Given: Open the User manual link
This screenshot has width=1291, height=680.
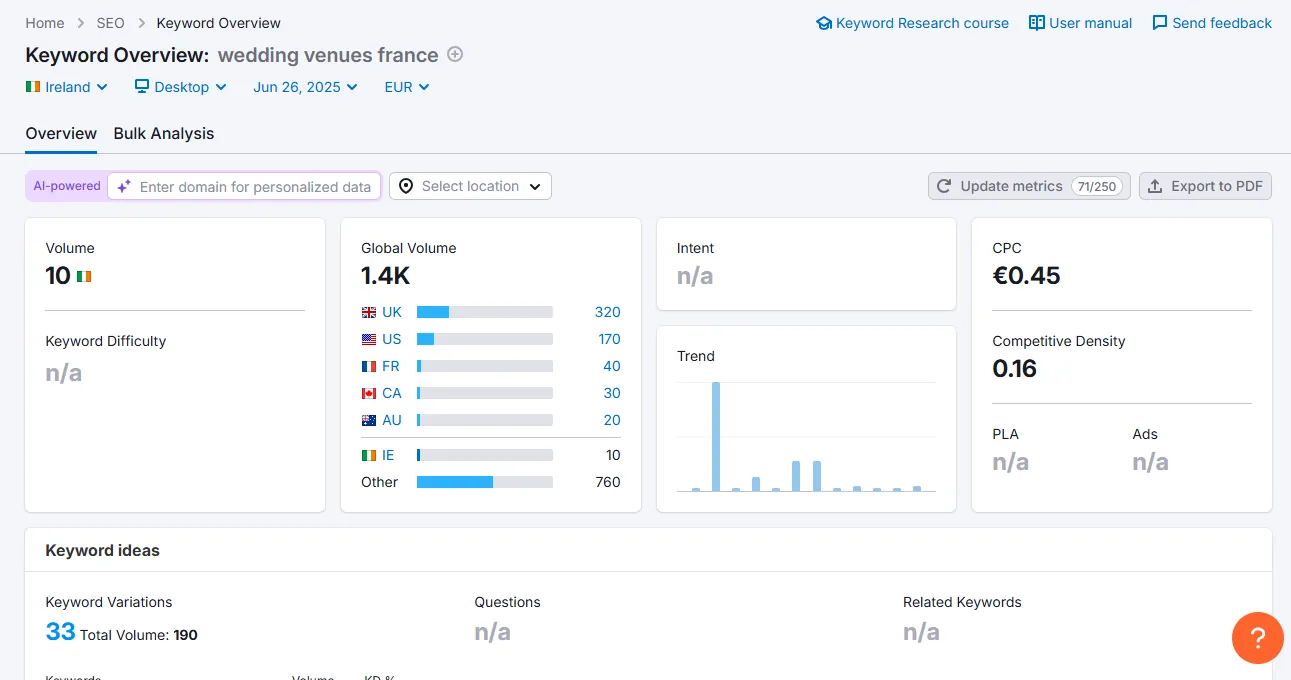Looking at the screenshot, I should (1081, 23).
